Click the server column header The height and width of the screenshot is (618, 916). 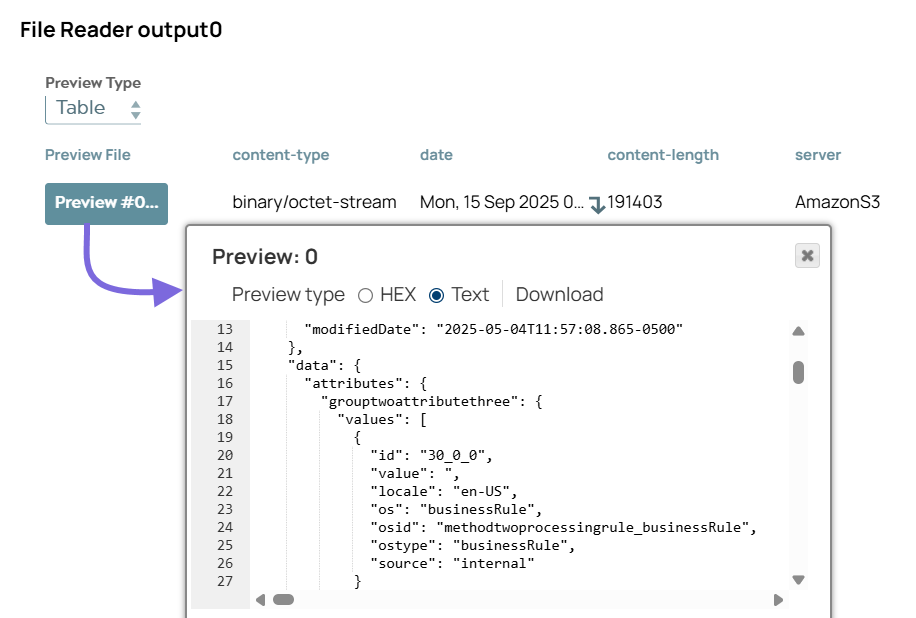pyautogui.click(x=817, y=155)
